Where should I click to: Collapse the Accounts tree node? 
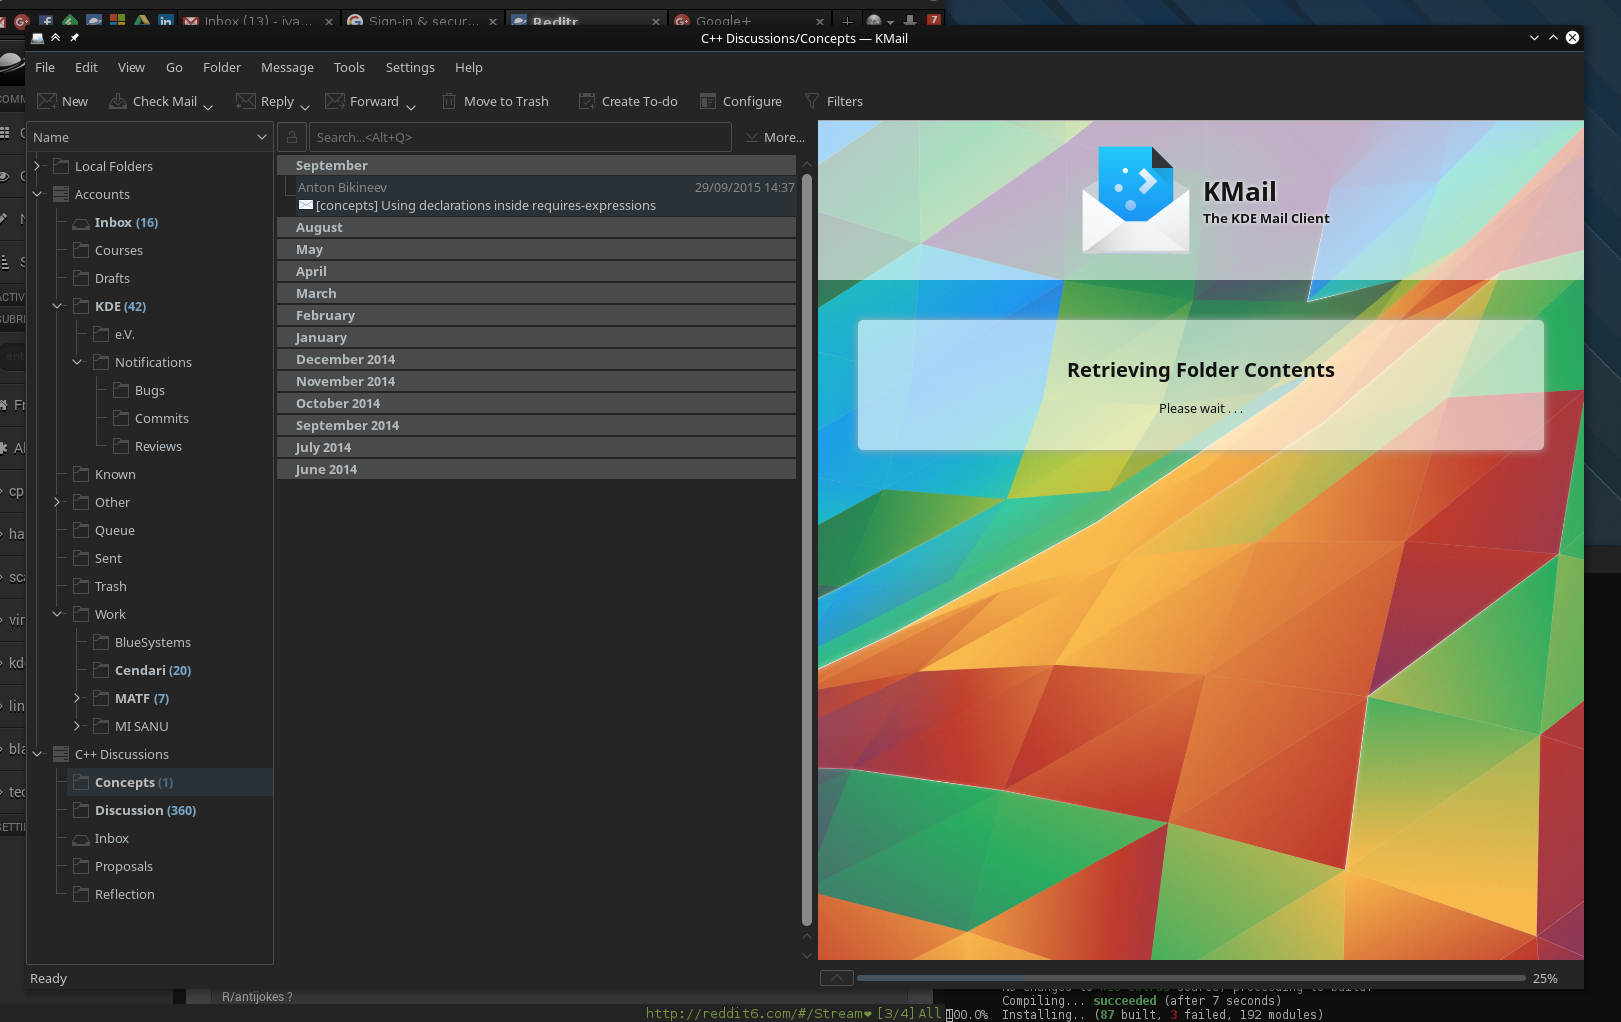[37, 194]
